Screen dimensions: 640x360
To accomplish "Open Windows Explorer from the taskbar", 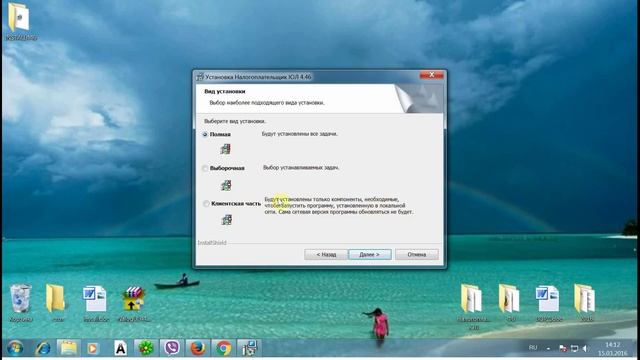I will [68, 348].
